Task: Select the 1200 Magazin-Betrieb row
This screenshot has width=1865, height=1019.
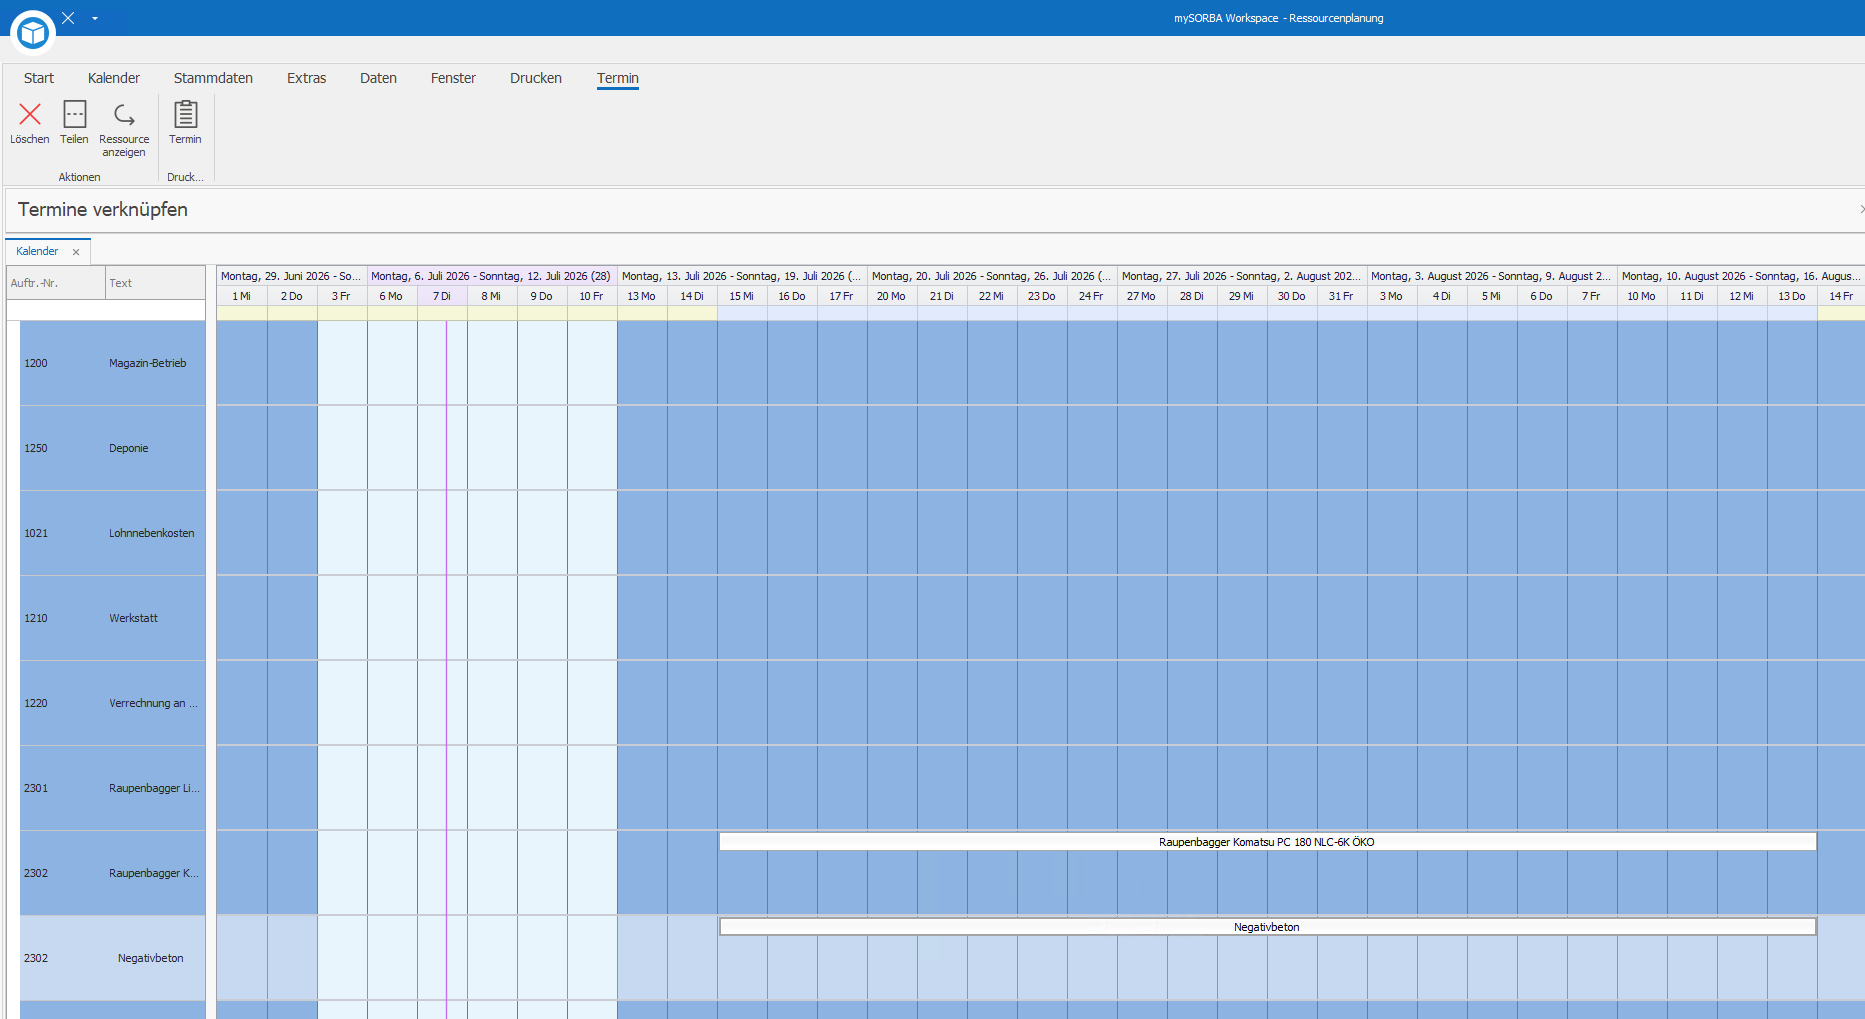Action: (x=112, y=363)
